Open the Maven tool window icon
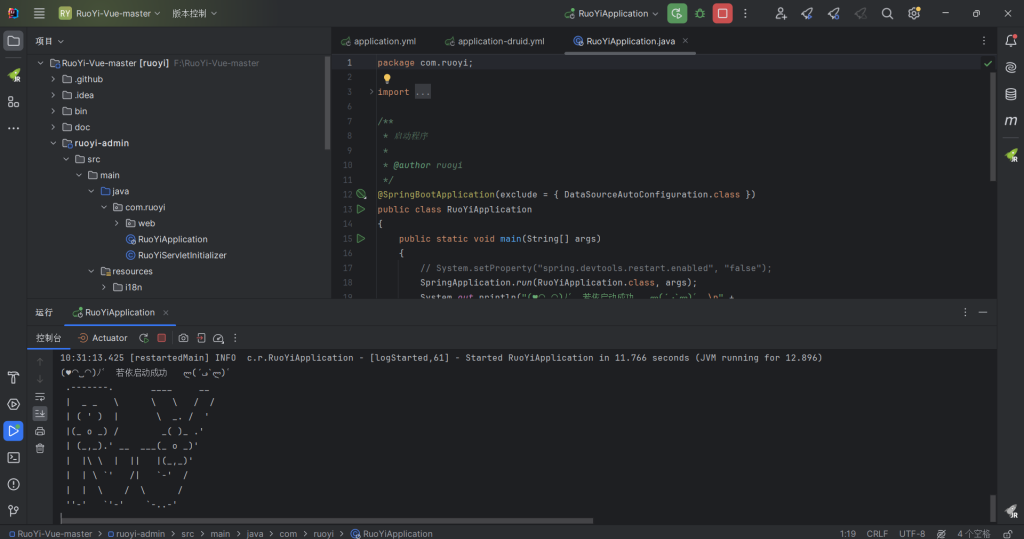The height and width of the screenshot is (539, 1024). click(1011, 120)
